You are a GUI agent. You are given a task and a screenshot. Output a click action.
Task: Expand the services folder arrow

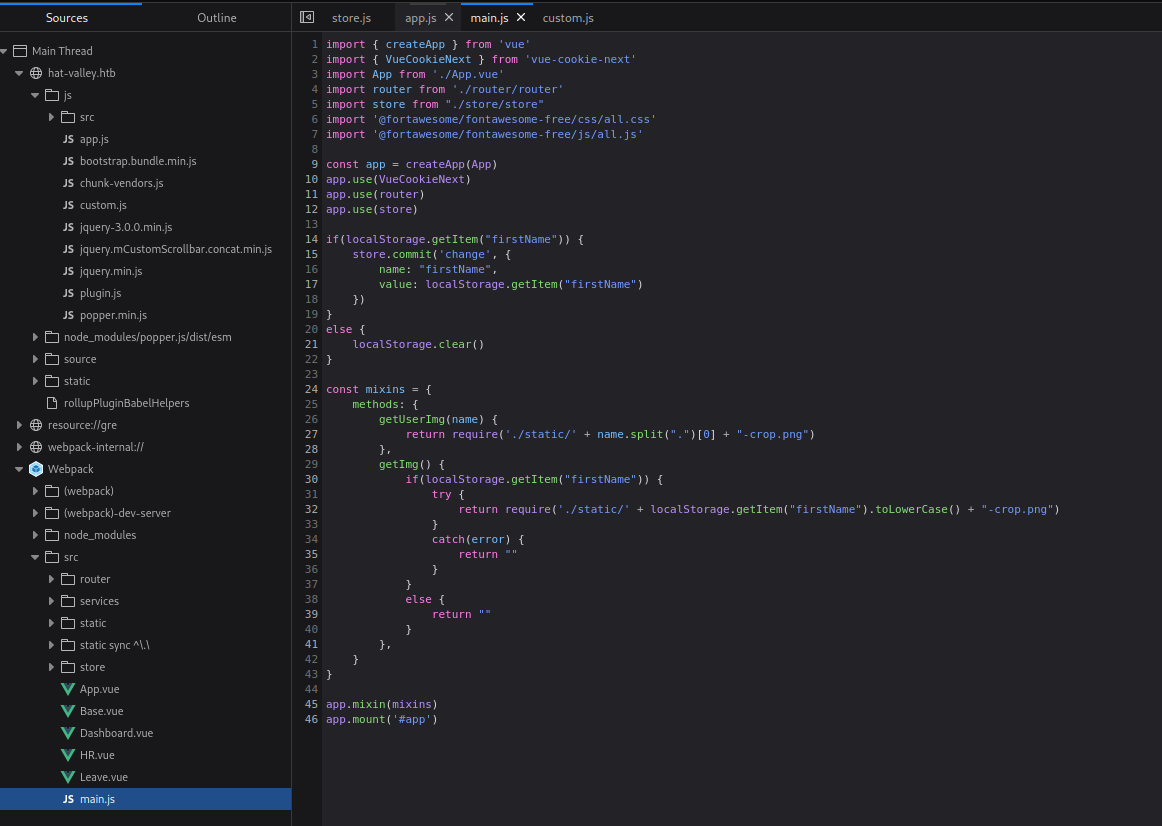52,601
